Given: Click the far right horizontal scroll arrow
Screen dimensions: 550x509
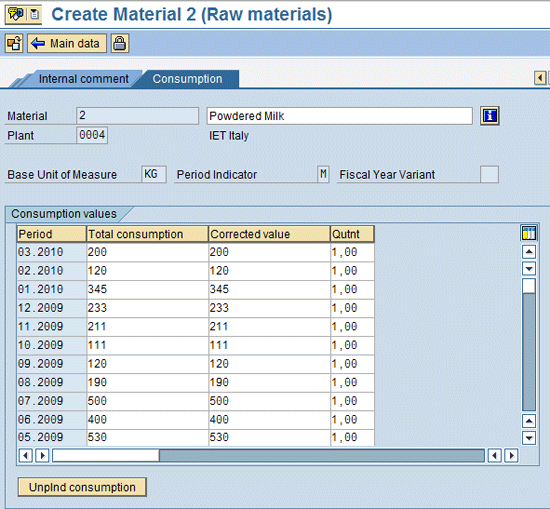Looking at the screenshot, I should pyautogui.click(x=511, y=456).
